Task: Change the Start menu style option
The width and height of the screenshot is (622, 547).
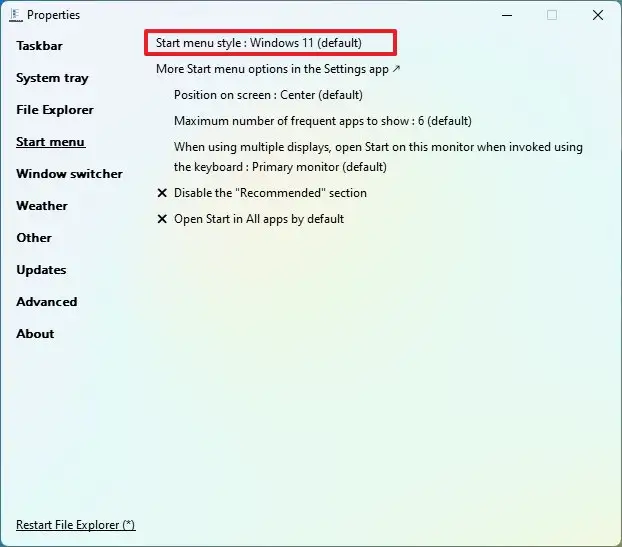Action: (x=258, y=43)
